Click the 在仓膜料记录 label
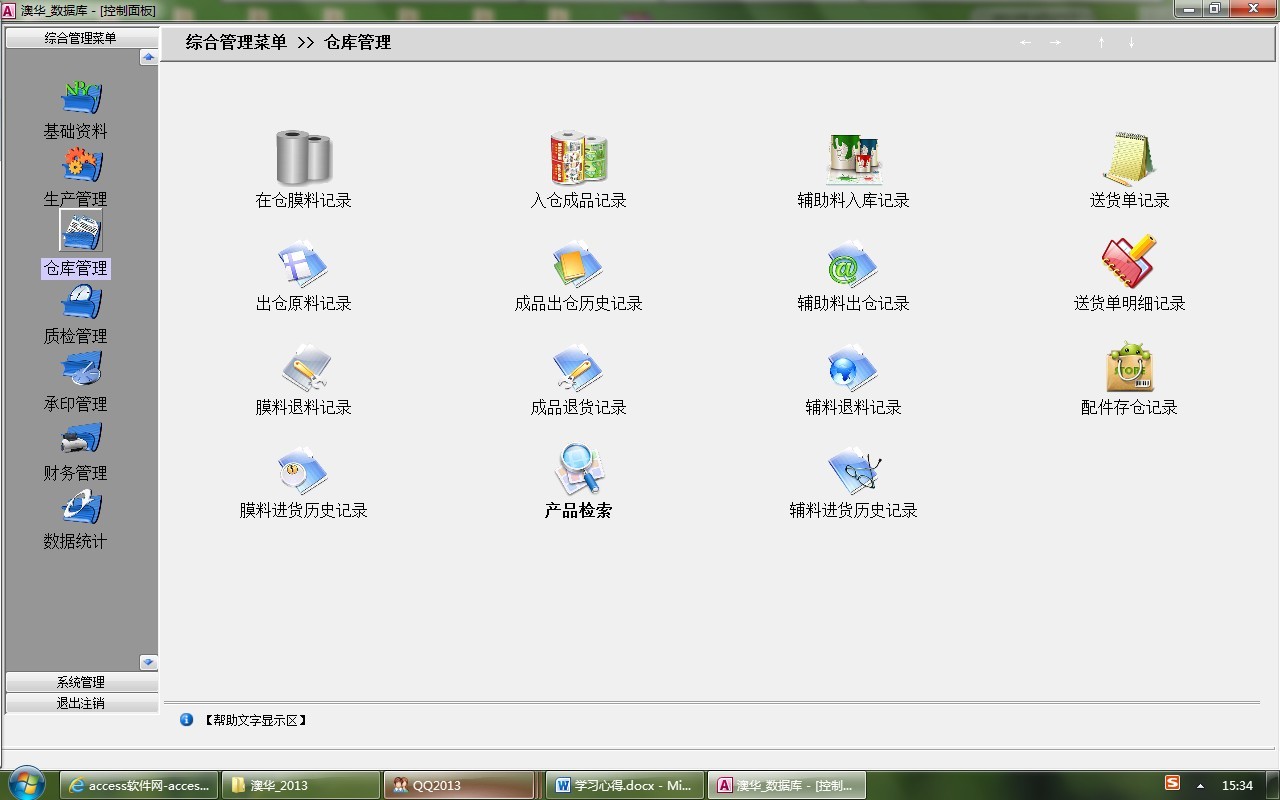 coord(304,200)
